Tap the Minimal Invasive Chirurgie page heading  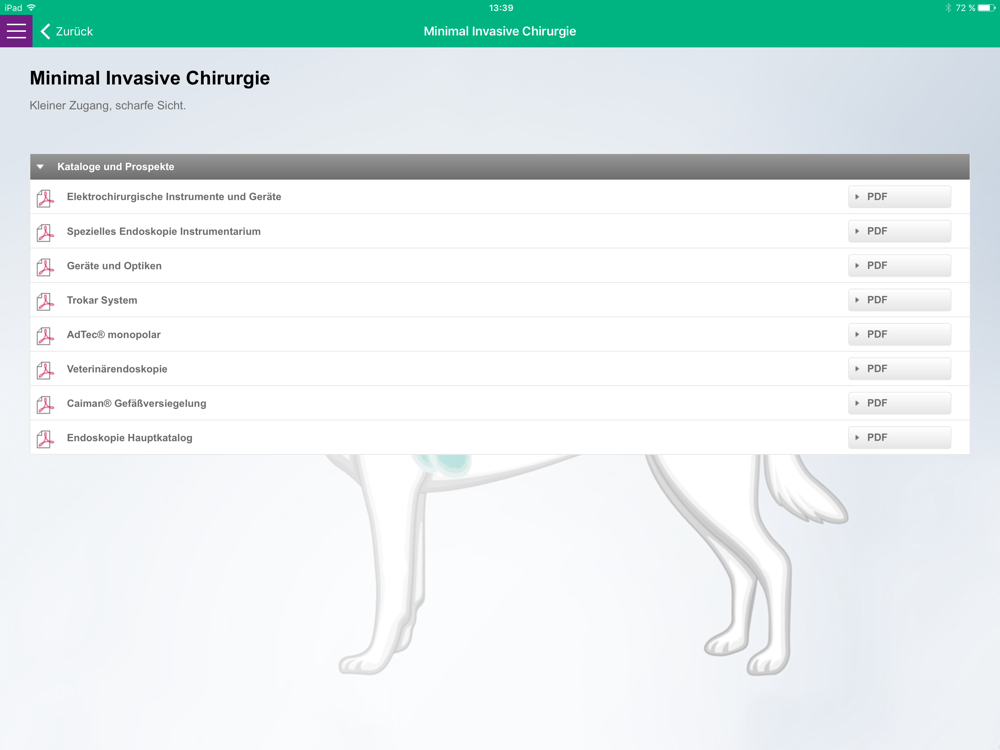click(150, 78)
